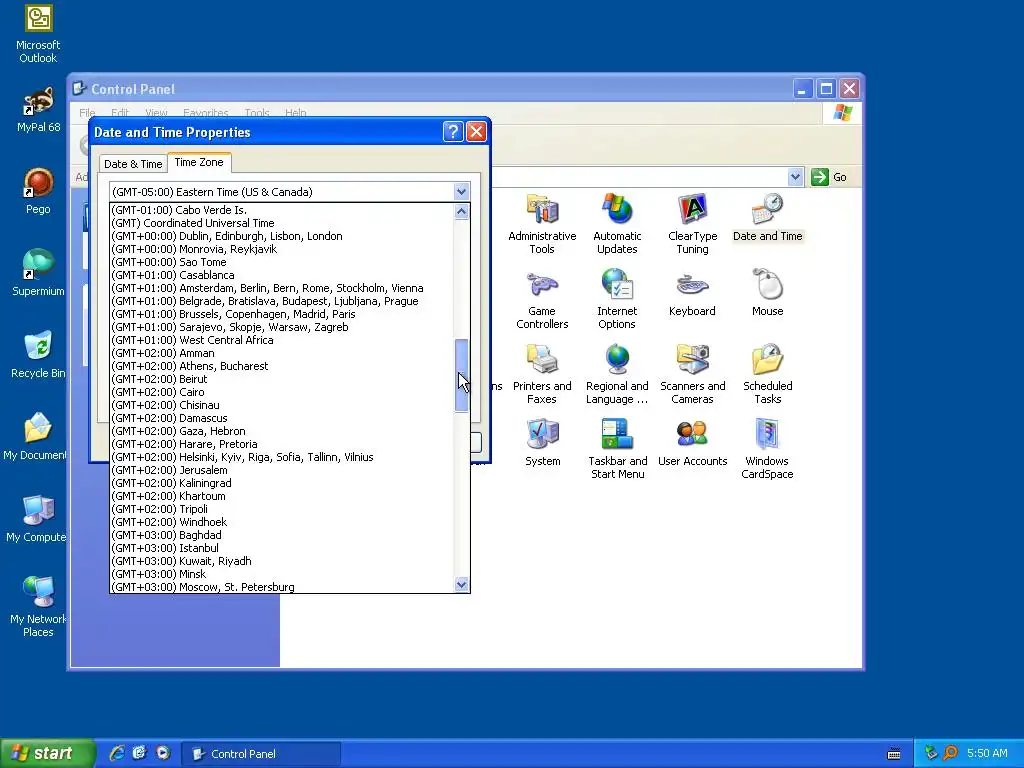Choose (GMT+00:00) Sao Tome
This screenshot has height=768, width=1024.
point(281,263)
